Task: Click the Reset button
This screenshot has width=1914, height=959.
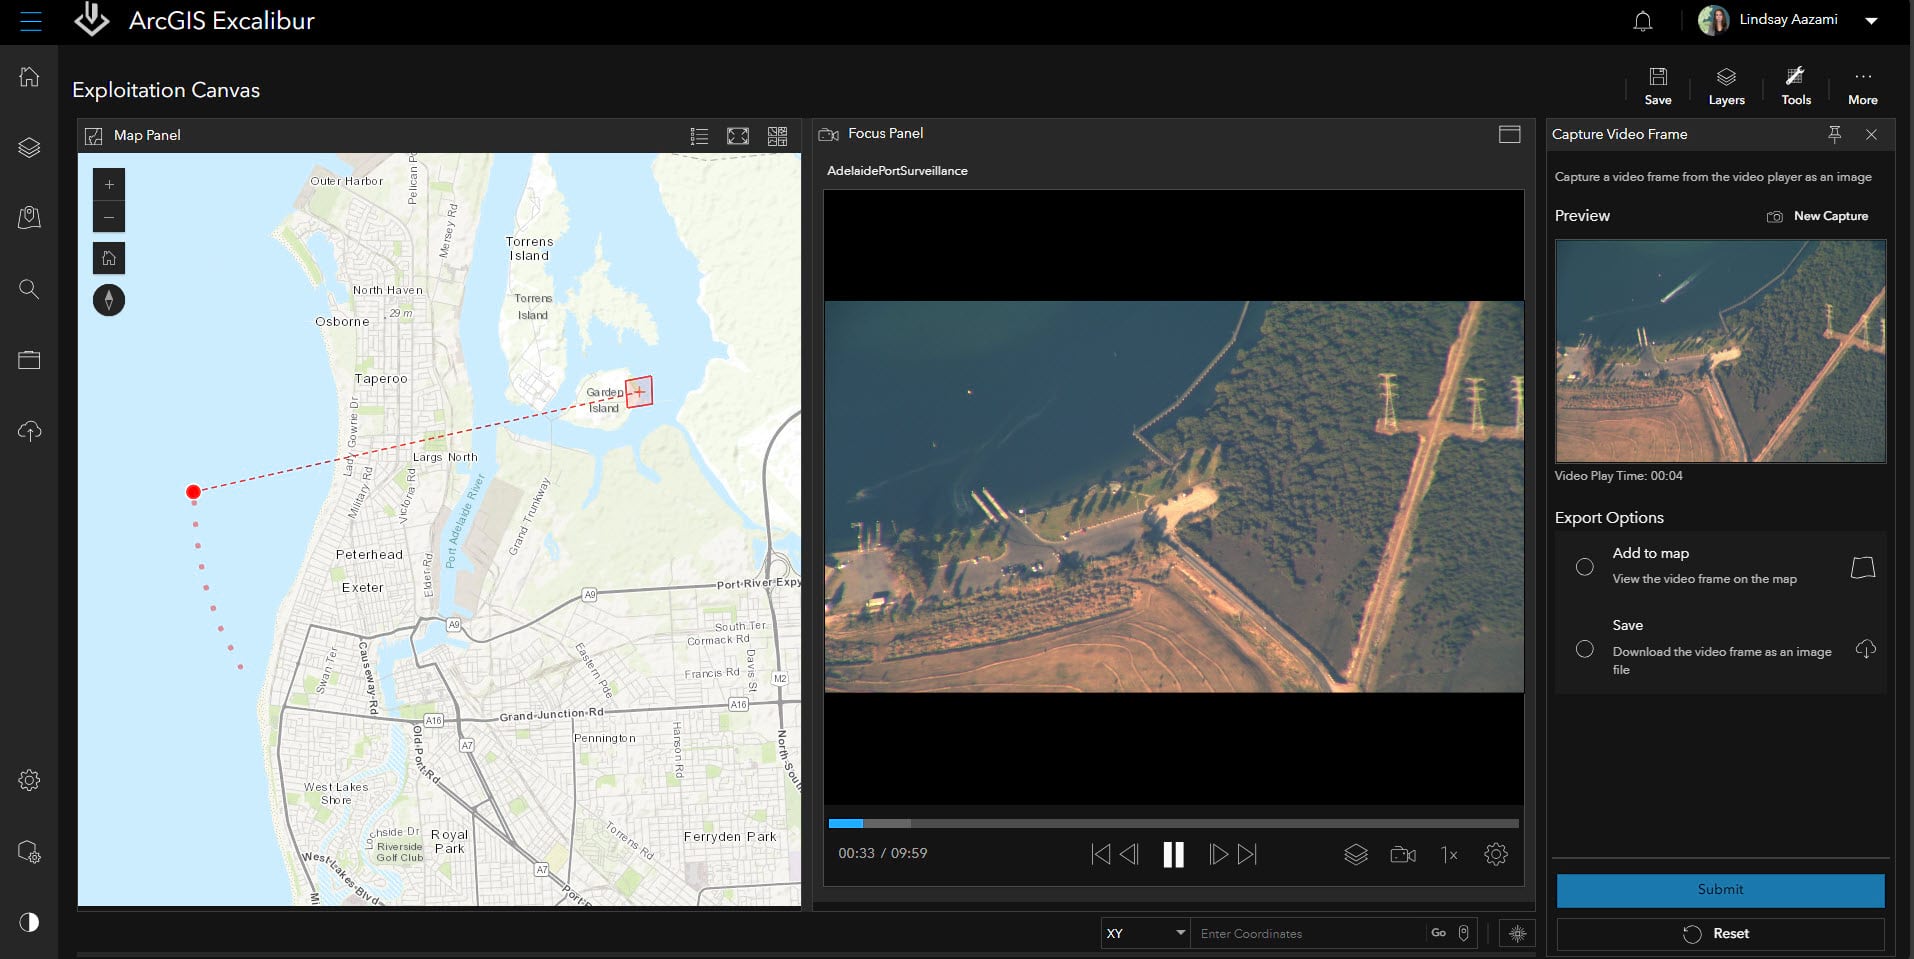Action: tap(1720, 933)
